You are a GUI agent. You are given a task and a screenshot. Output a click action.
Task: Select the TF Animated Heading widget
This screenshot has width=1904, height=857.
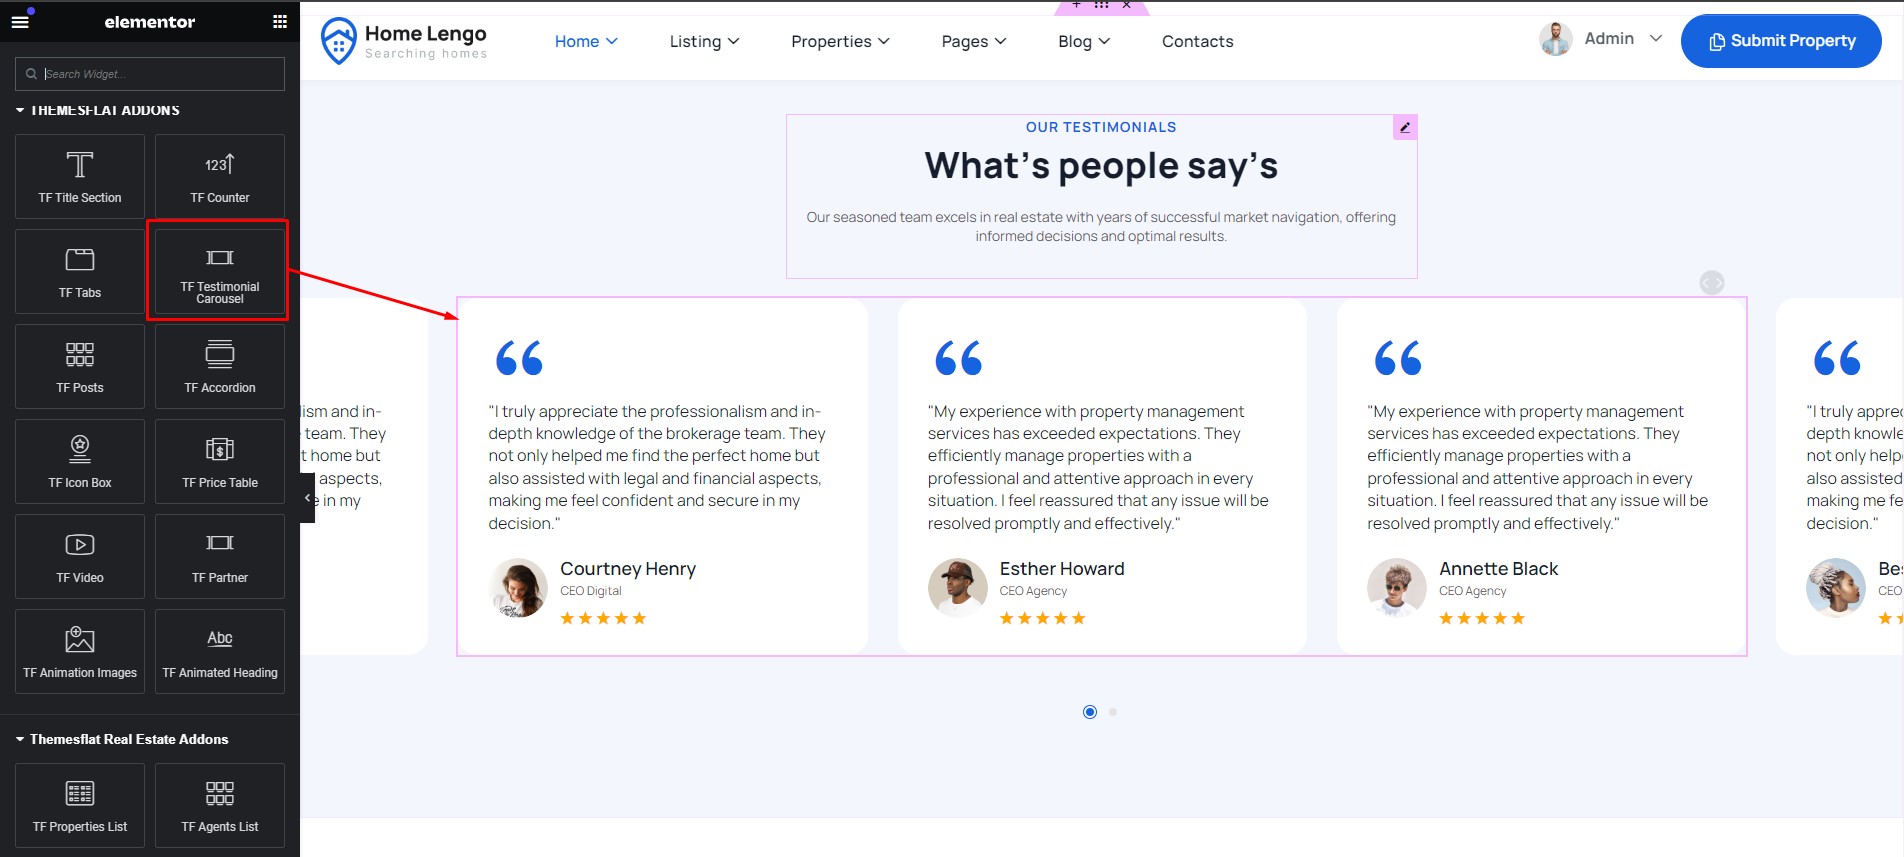(220, 651)
